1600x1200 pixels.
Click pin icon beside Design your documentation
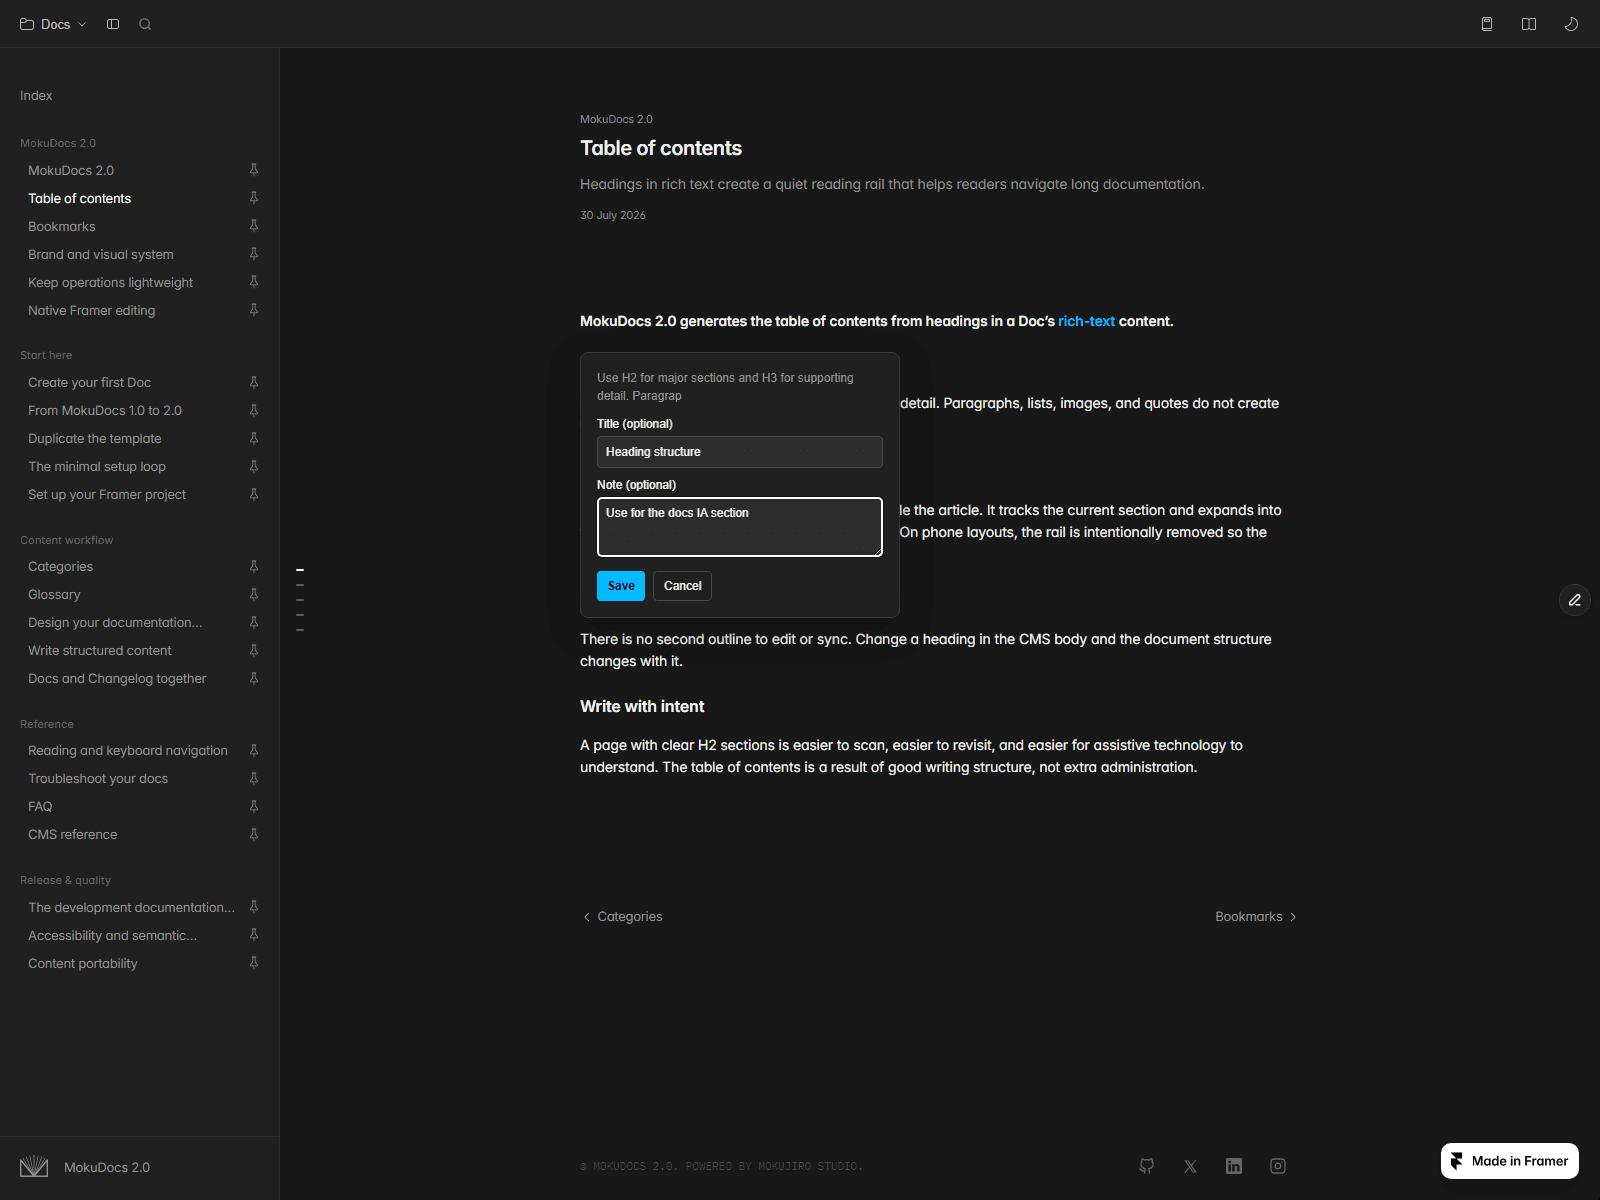[254, 622]
